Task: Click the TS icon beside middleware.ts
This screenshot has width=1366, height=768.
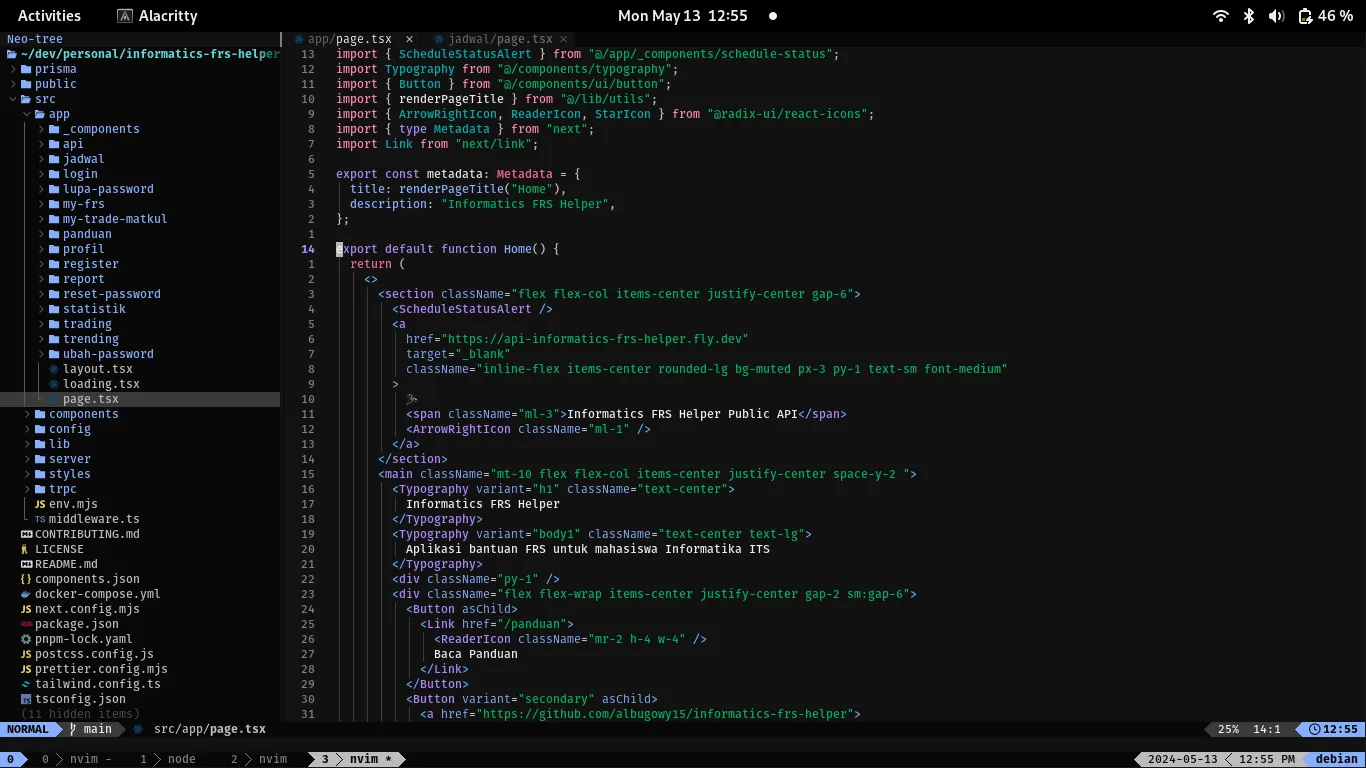Action: [x=39, y=519]
